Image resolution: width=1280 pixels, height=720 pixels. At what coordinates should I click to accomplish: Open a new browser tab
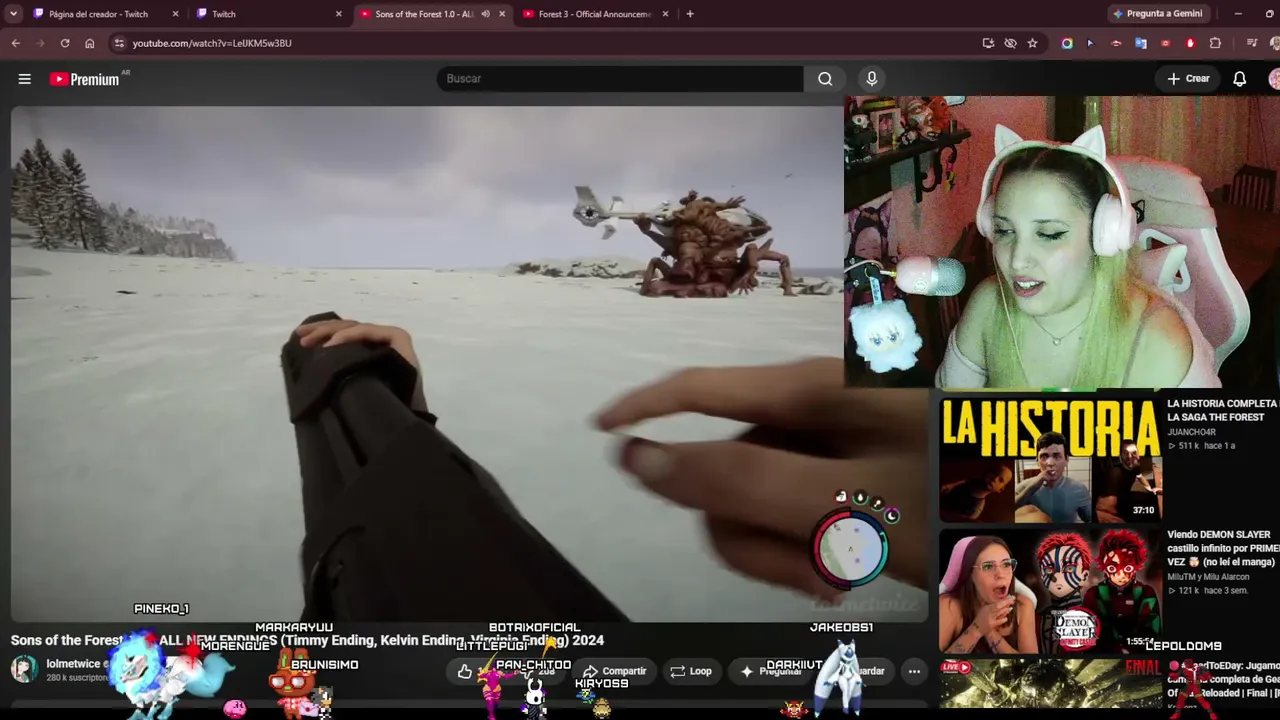(x=690, y=14)
